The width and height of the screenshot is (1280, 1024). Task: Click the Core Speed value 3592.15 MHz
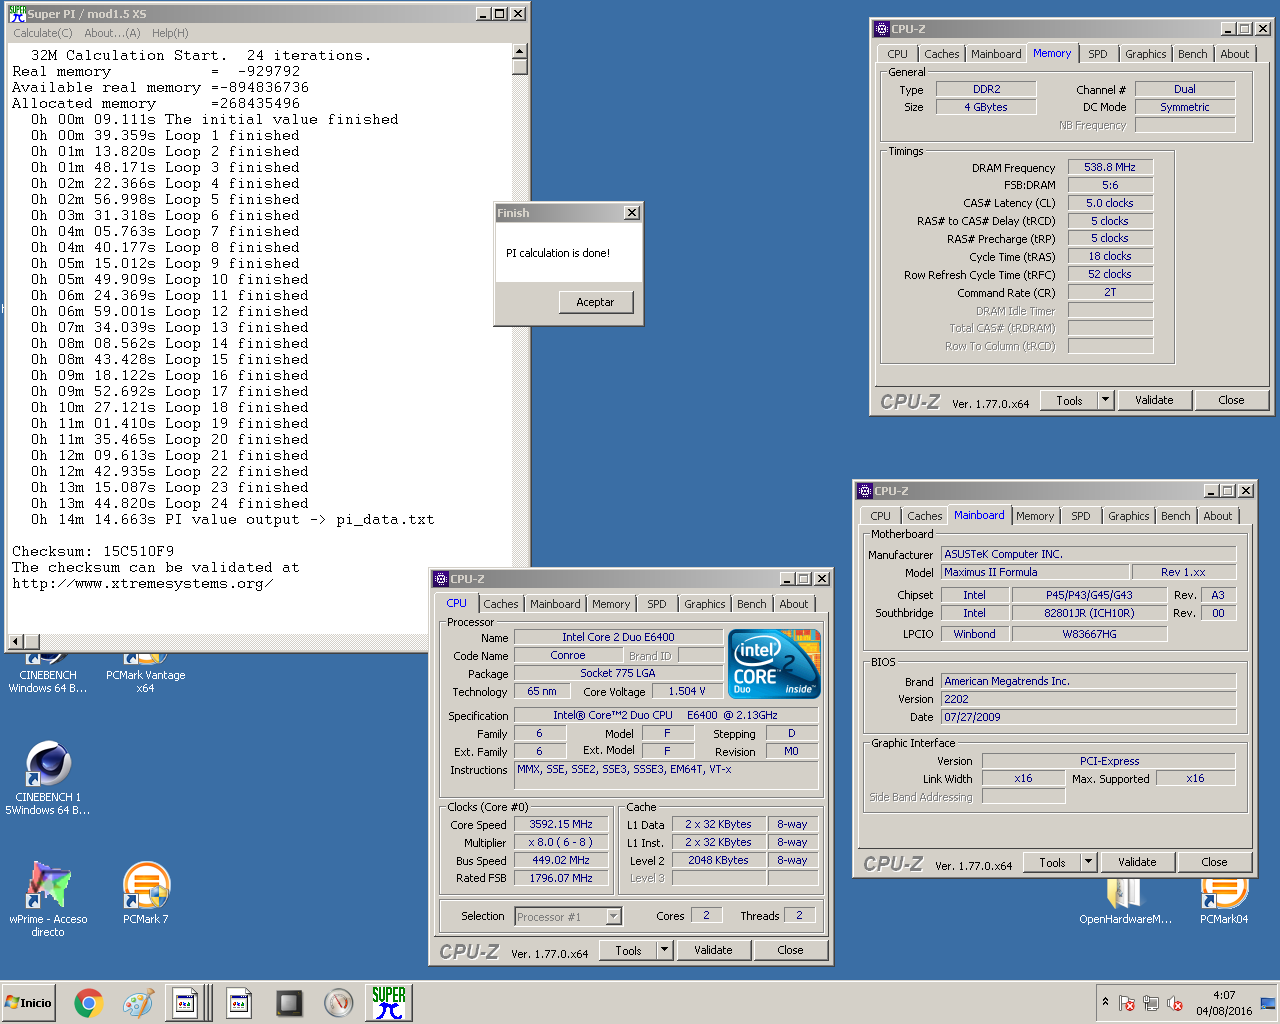(x=561, y=824)
